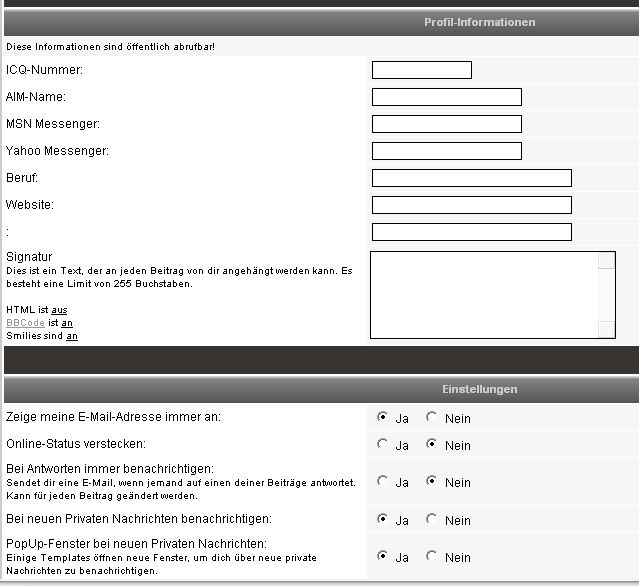Select Ja for private message notification
This screenshot has height=586, width=639.
383,519
